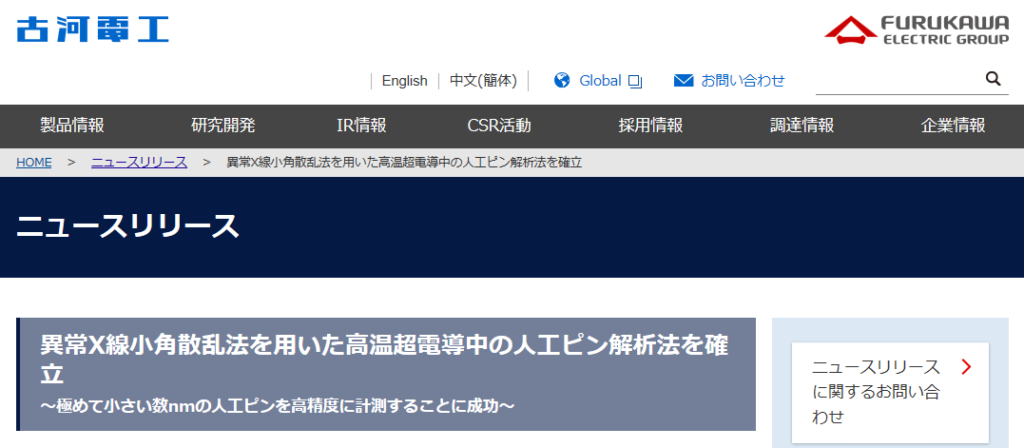The height and width of the screenshot is (448, 1024).
Task: Click the external-window icon after Global
Action: click(635, 81)
